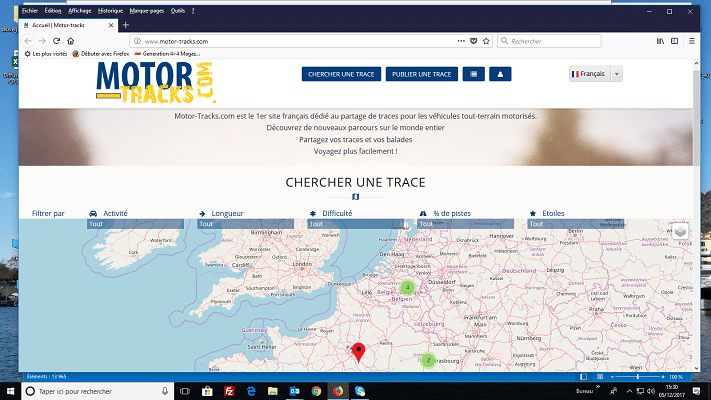Open the map layers control
The image size is (711, 400).
click(x=680, y=232)
